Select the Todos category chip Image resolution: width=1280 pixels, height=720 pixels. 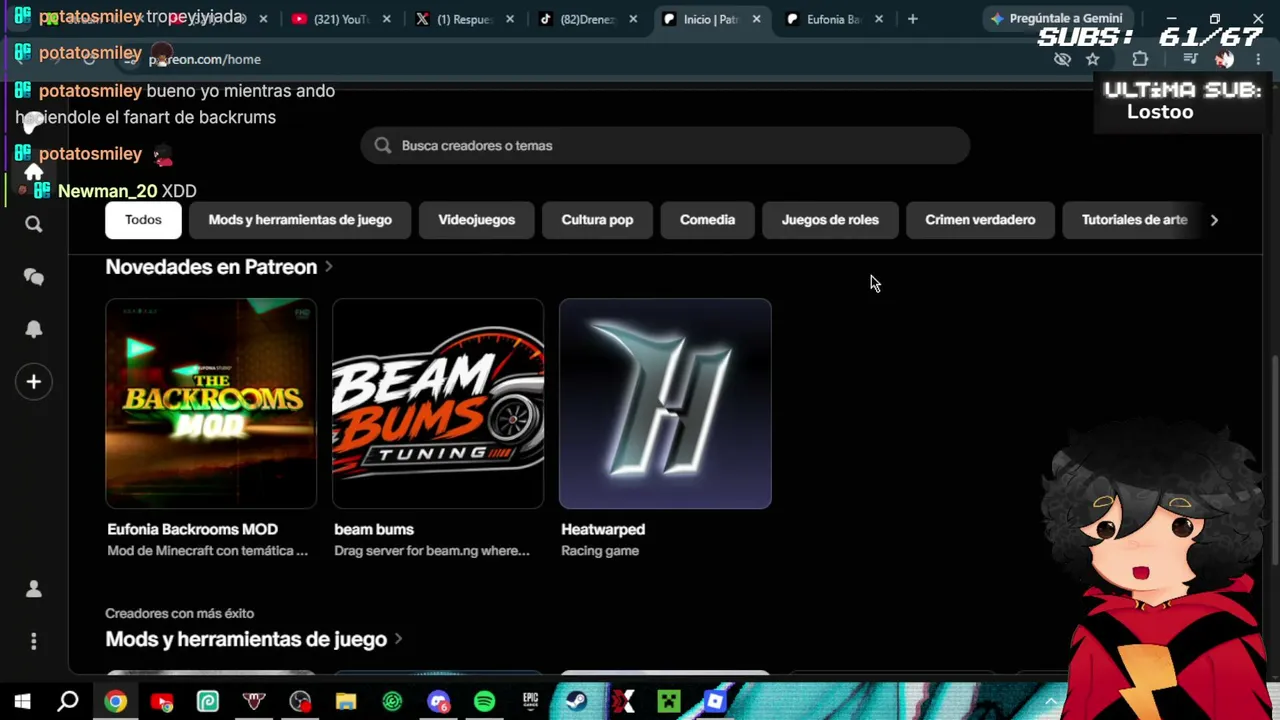click(143, 220)
